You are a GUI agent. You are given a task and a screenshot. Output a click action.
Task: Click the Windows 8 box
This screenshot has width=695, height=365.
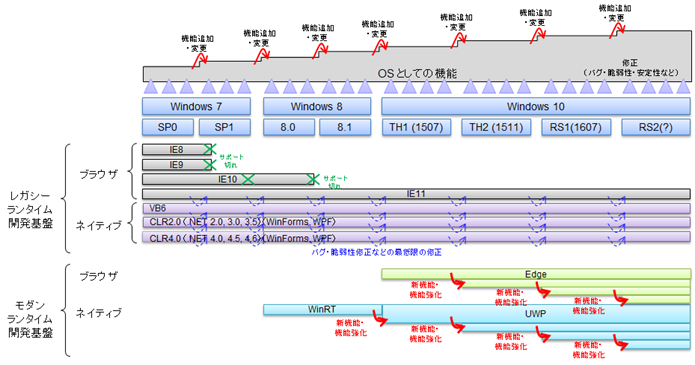pyautogui.click(x=316, y=106)
